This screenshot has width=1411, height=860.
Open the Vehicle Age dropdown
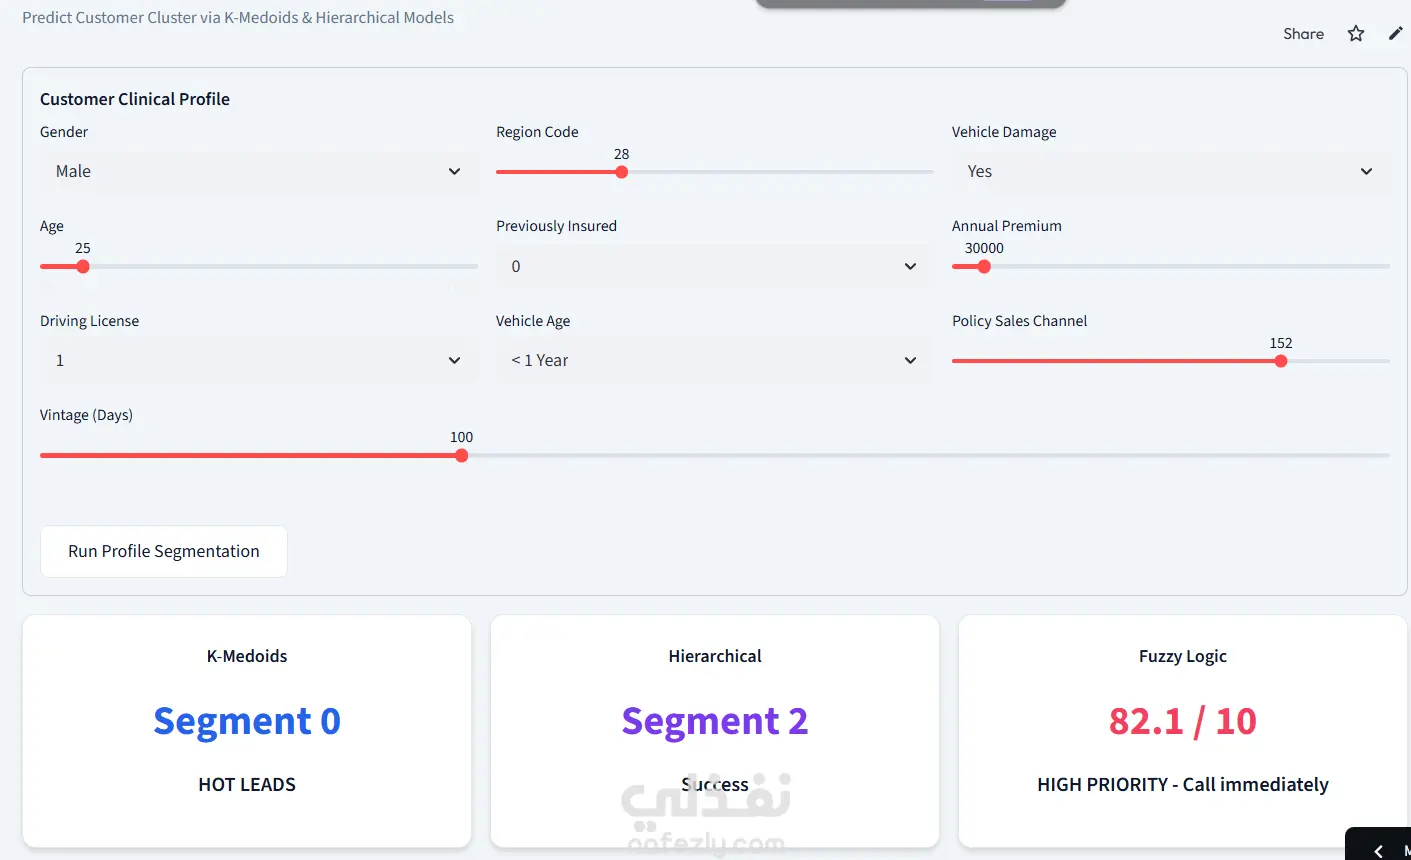pyautogui.click(x=714, y=361)
